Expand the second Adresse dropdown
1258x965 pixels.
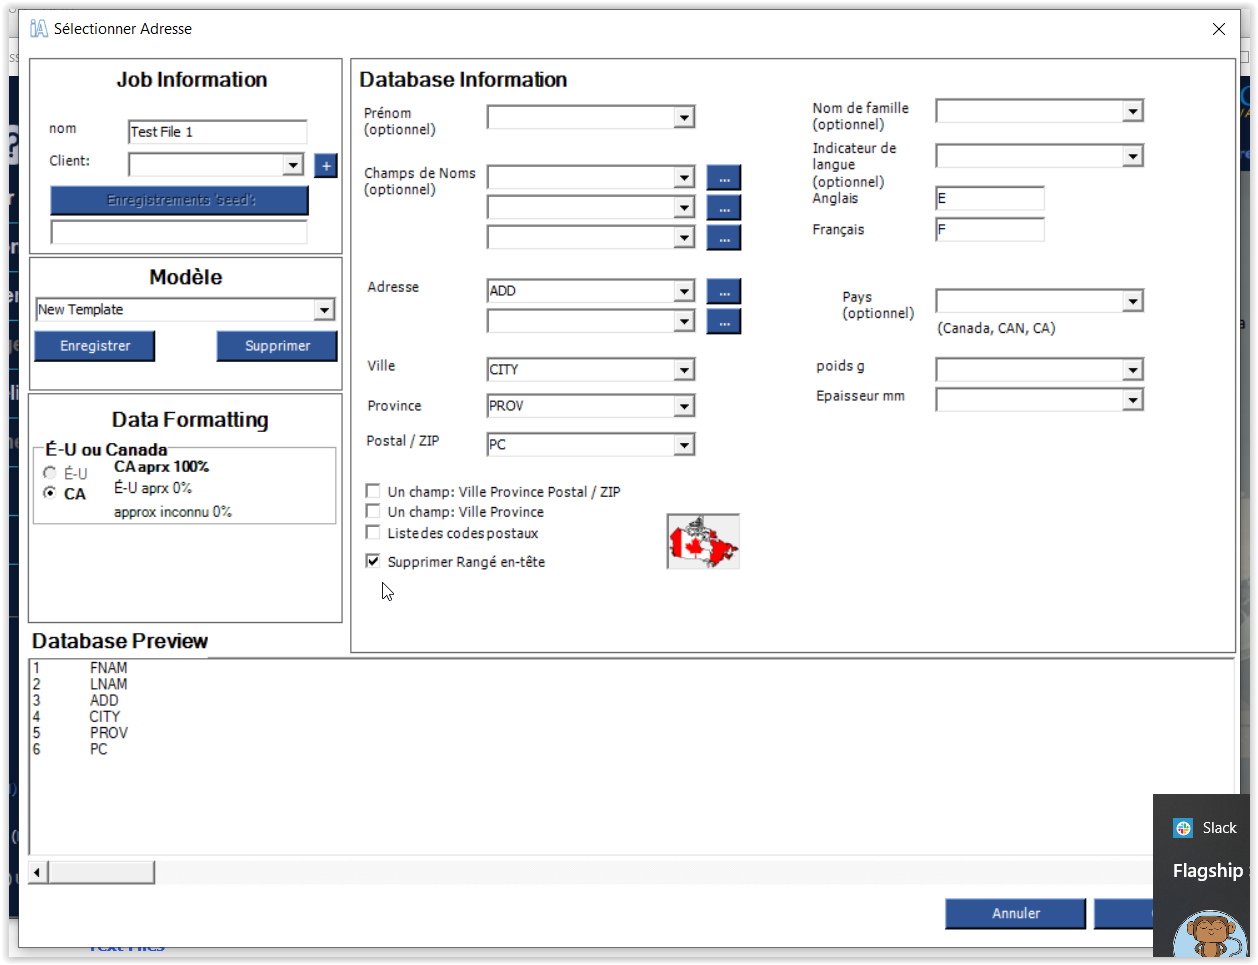(684, 321)
